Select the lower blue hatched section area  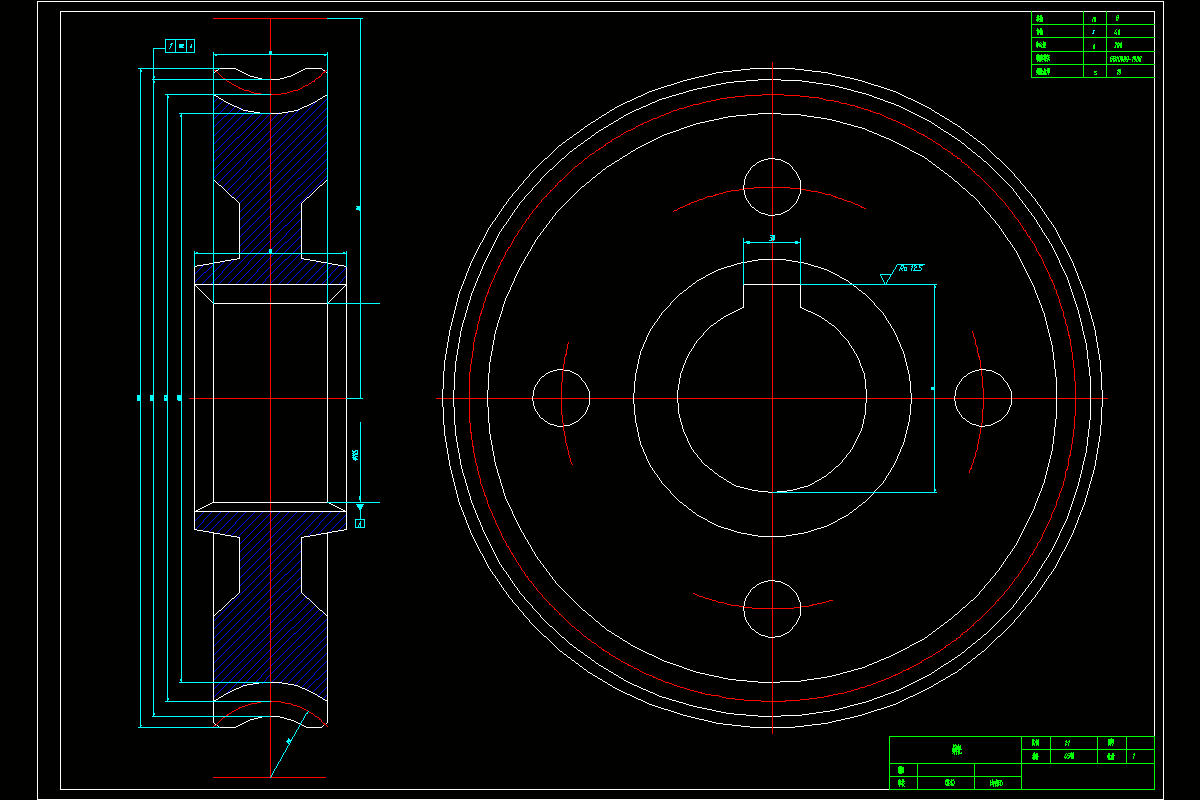coord(270,605)
